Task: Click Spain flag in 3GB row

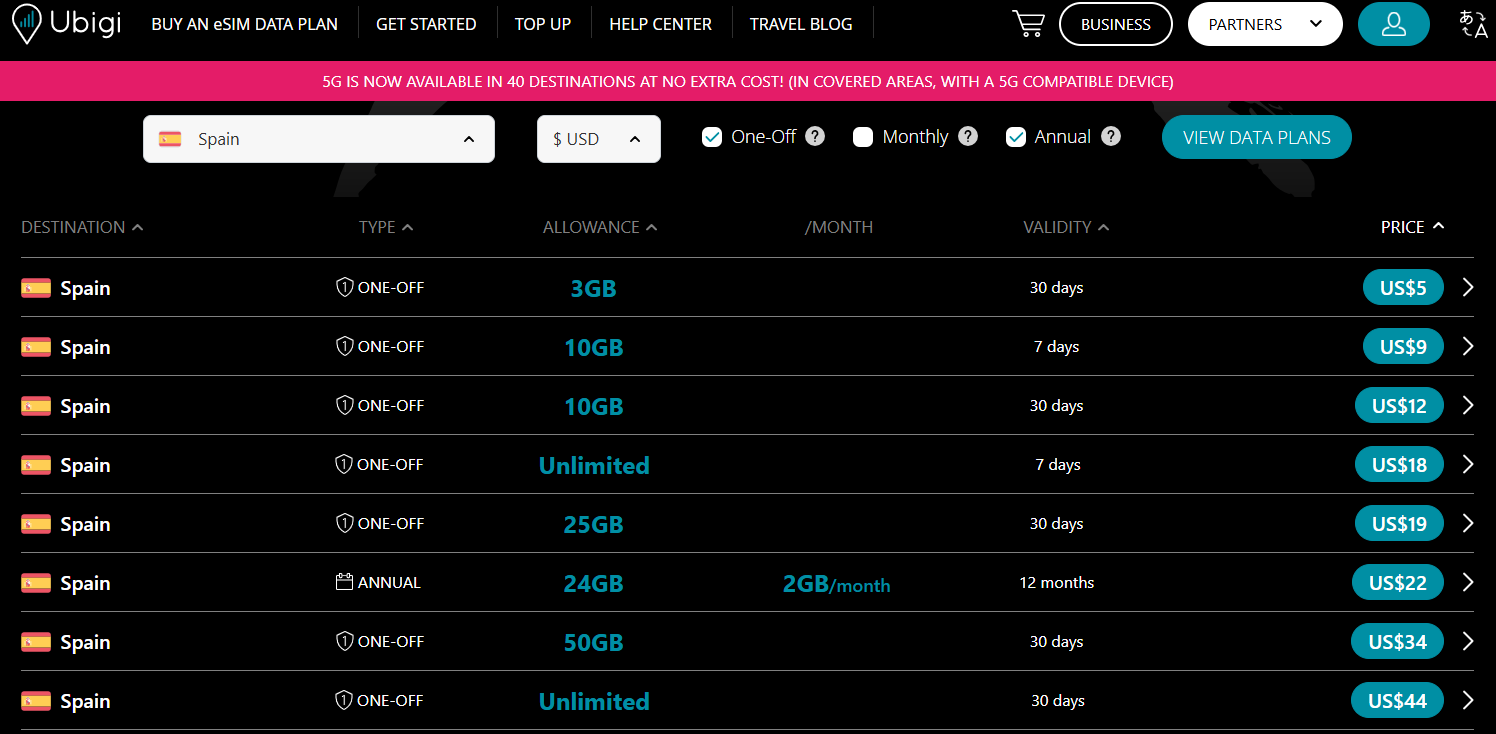Action: [x=36, y=288]
